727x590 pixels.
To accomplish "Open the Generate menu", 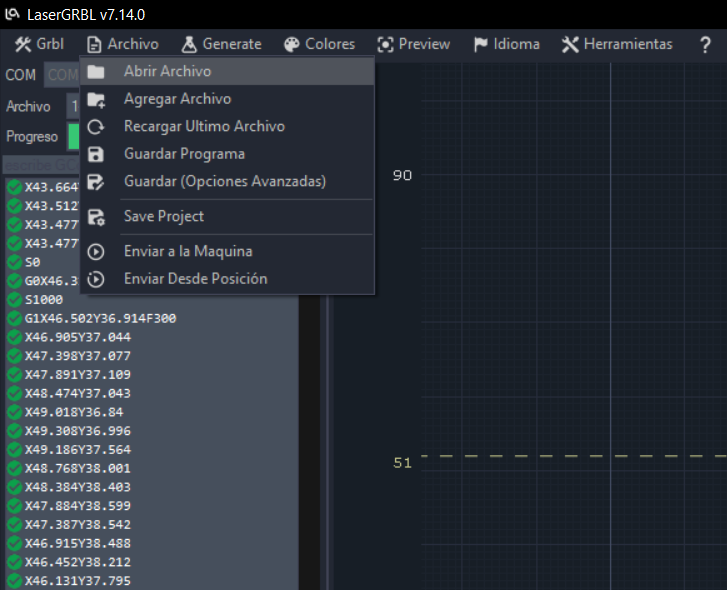I will click(x=221, y=44).
